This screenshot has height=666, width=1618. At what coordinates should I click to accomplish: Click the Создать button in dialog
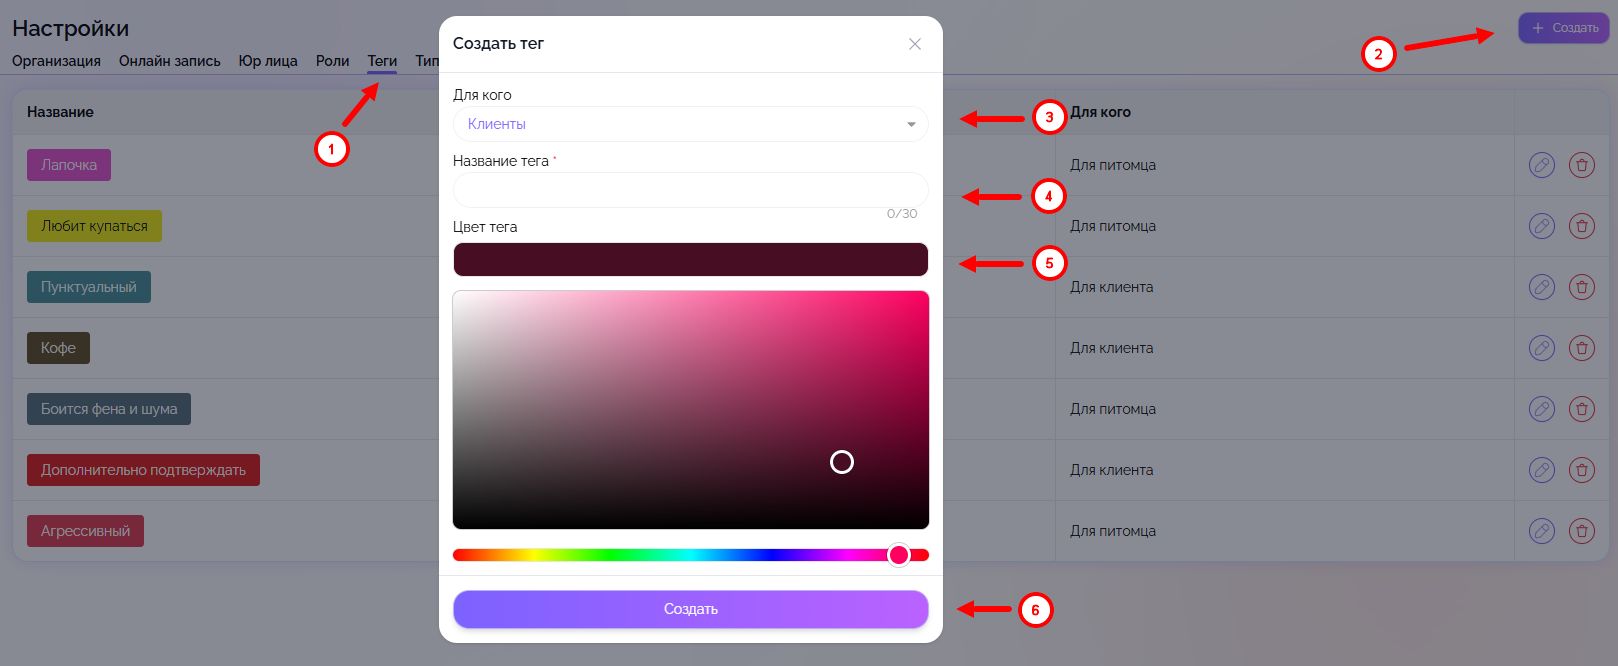pos(690,609)
